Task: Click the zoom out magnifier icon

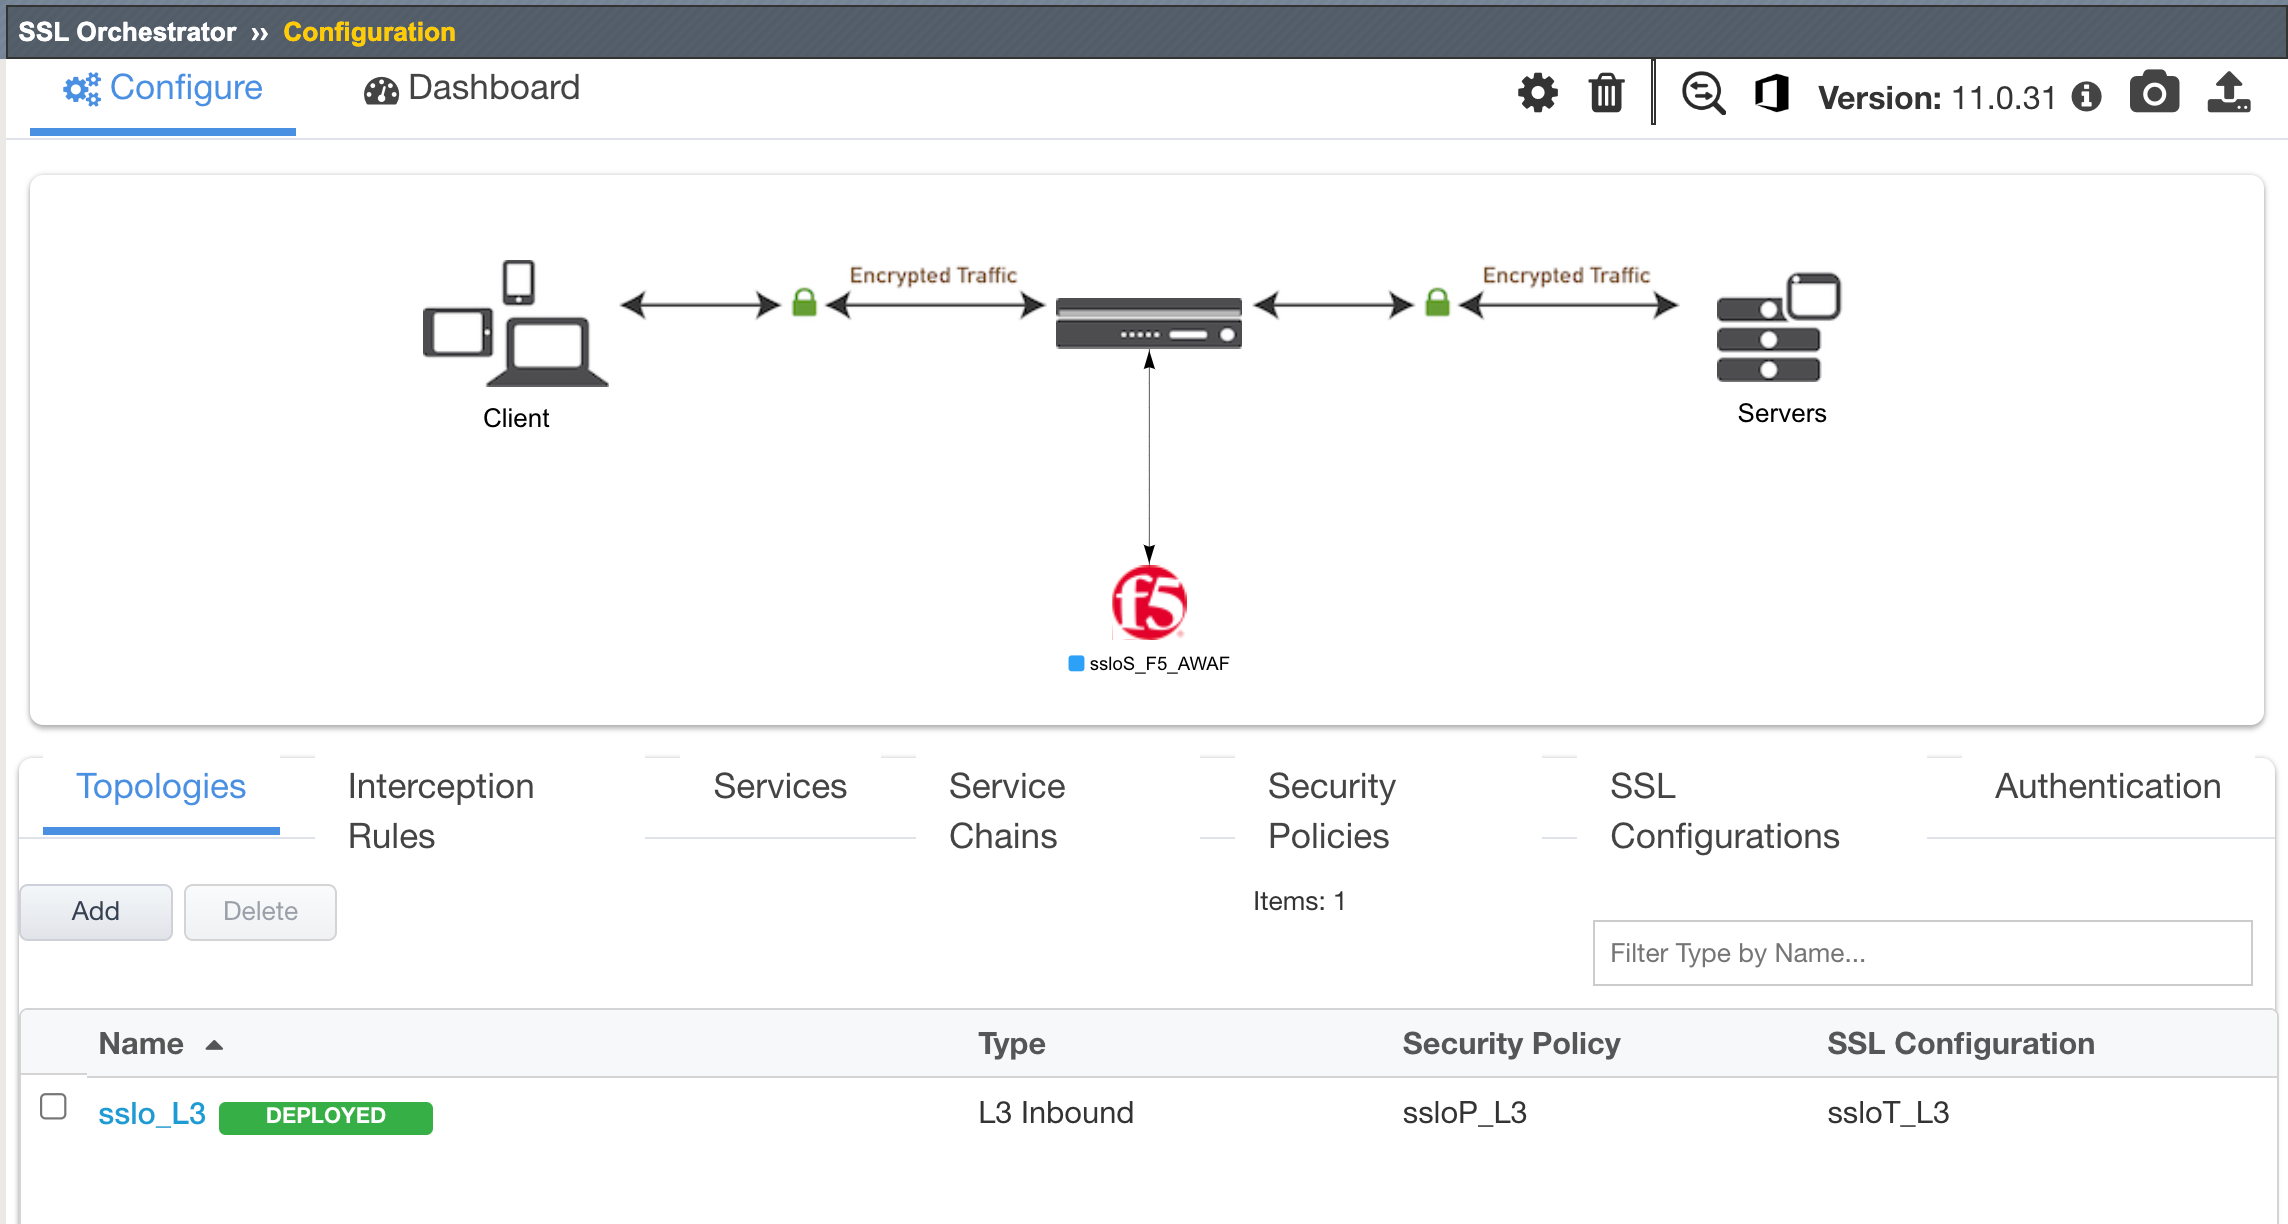Action: [1703, 94]
